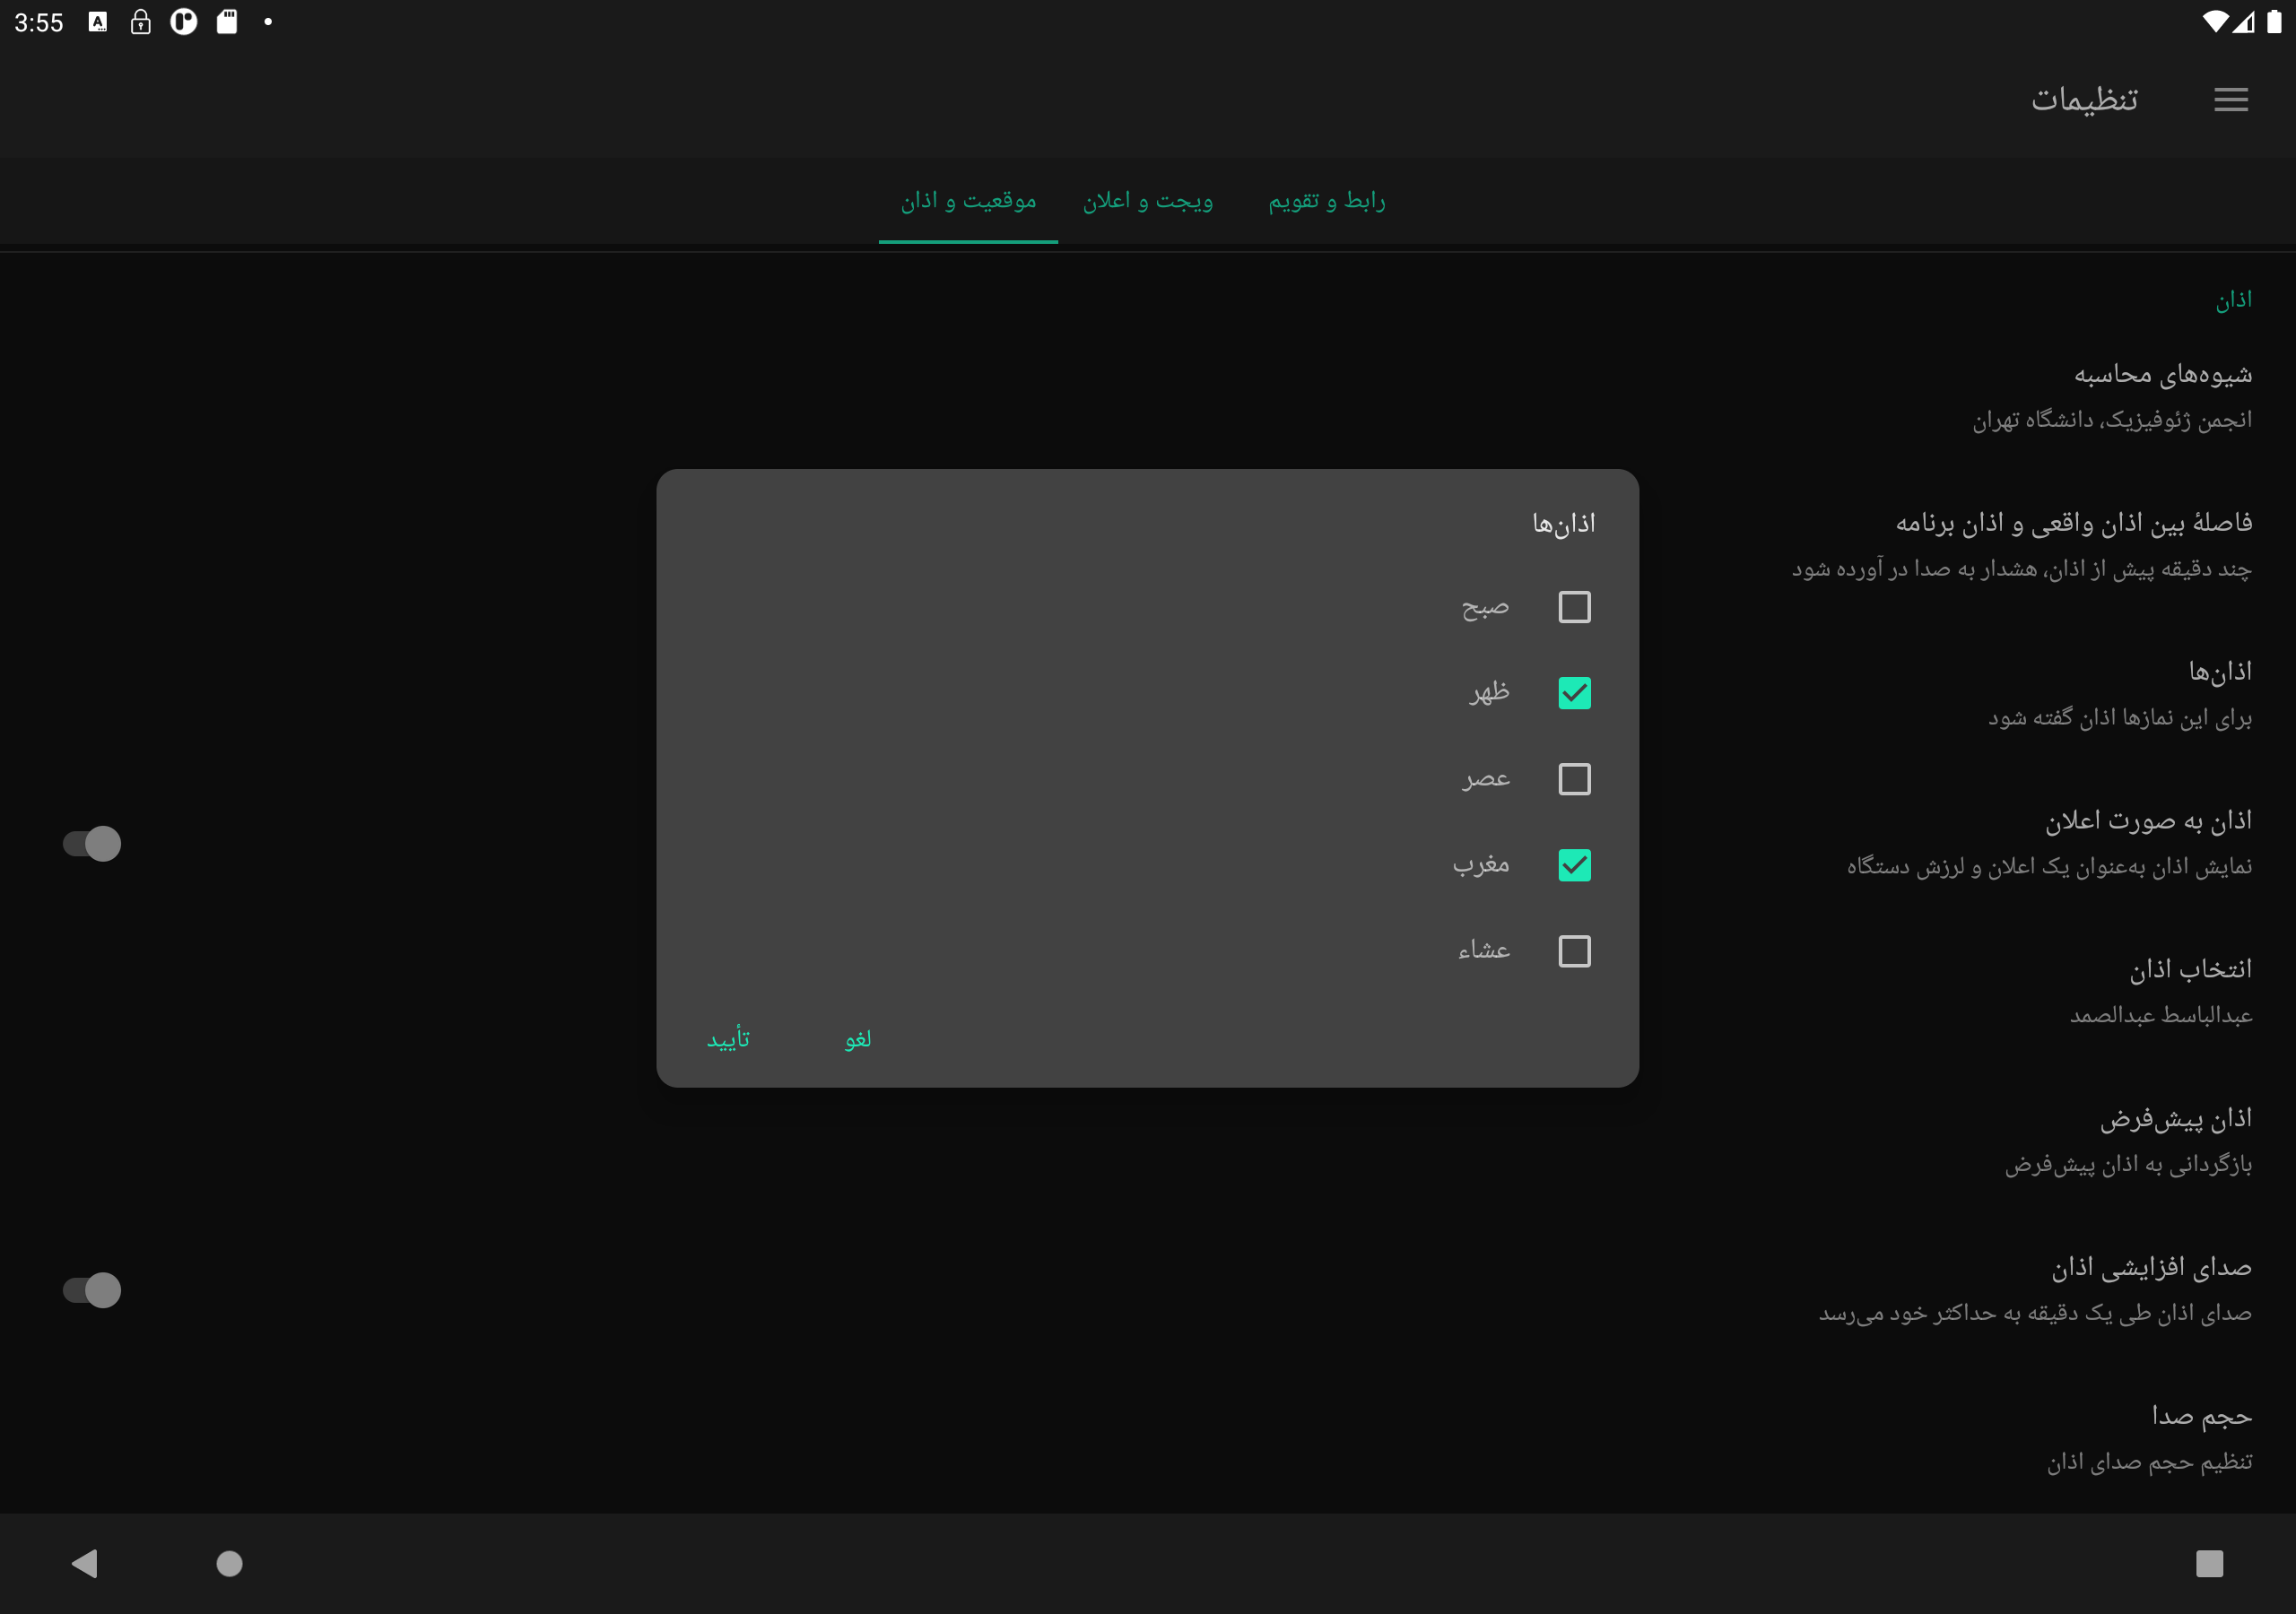Tap the تنظیمات title text

(2084, 99)
